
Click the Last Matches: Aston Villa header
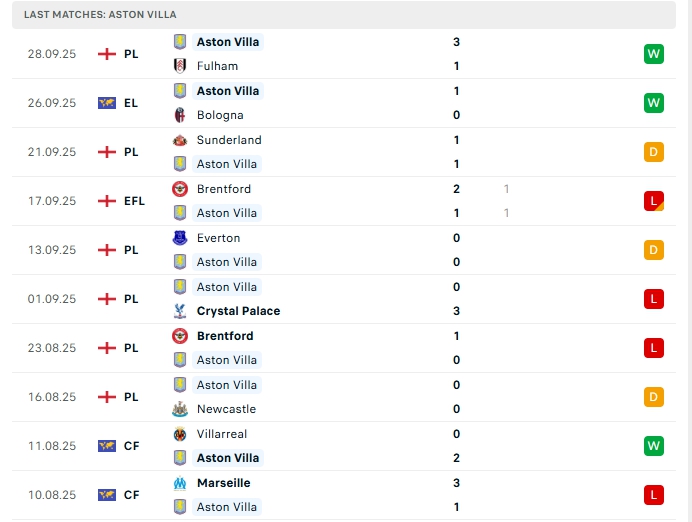[98, 15]
